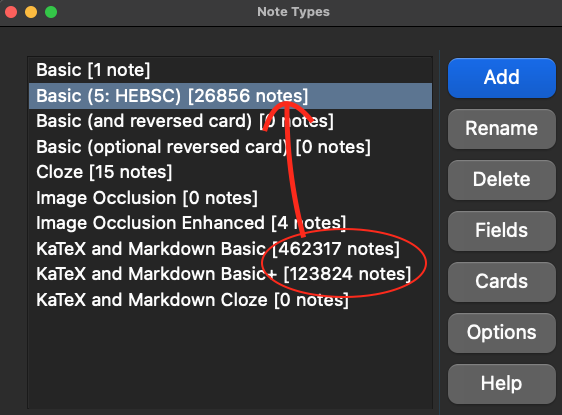Choose Basic (optional reversed card) entry
This screenshot has height=415, width=562.
click(230, 147)
